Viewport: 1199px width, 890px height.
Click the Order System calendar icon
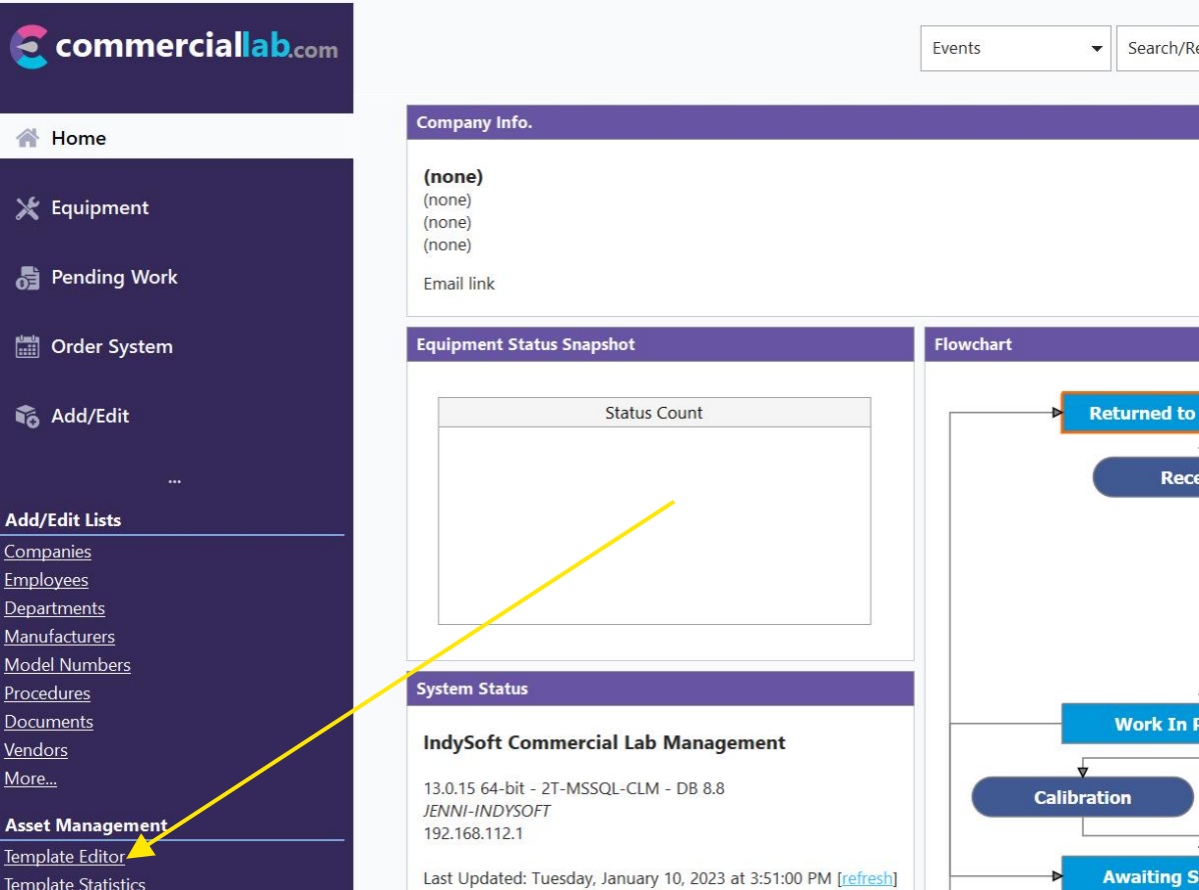27,347
